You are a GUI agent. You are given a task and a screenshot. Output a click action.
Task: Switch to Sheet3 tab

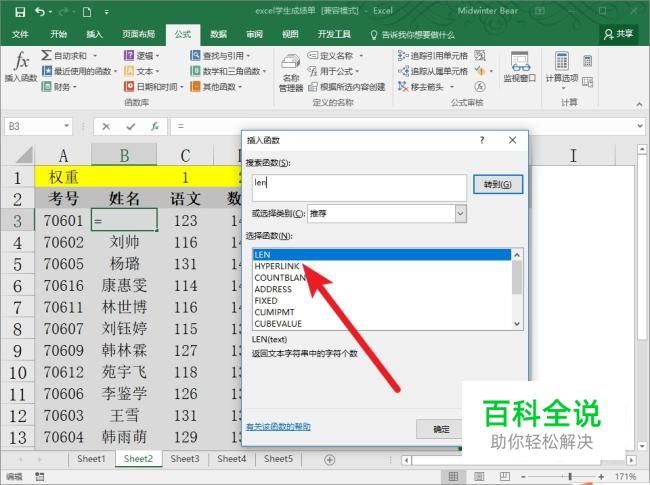(185, 459)
